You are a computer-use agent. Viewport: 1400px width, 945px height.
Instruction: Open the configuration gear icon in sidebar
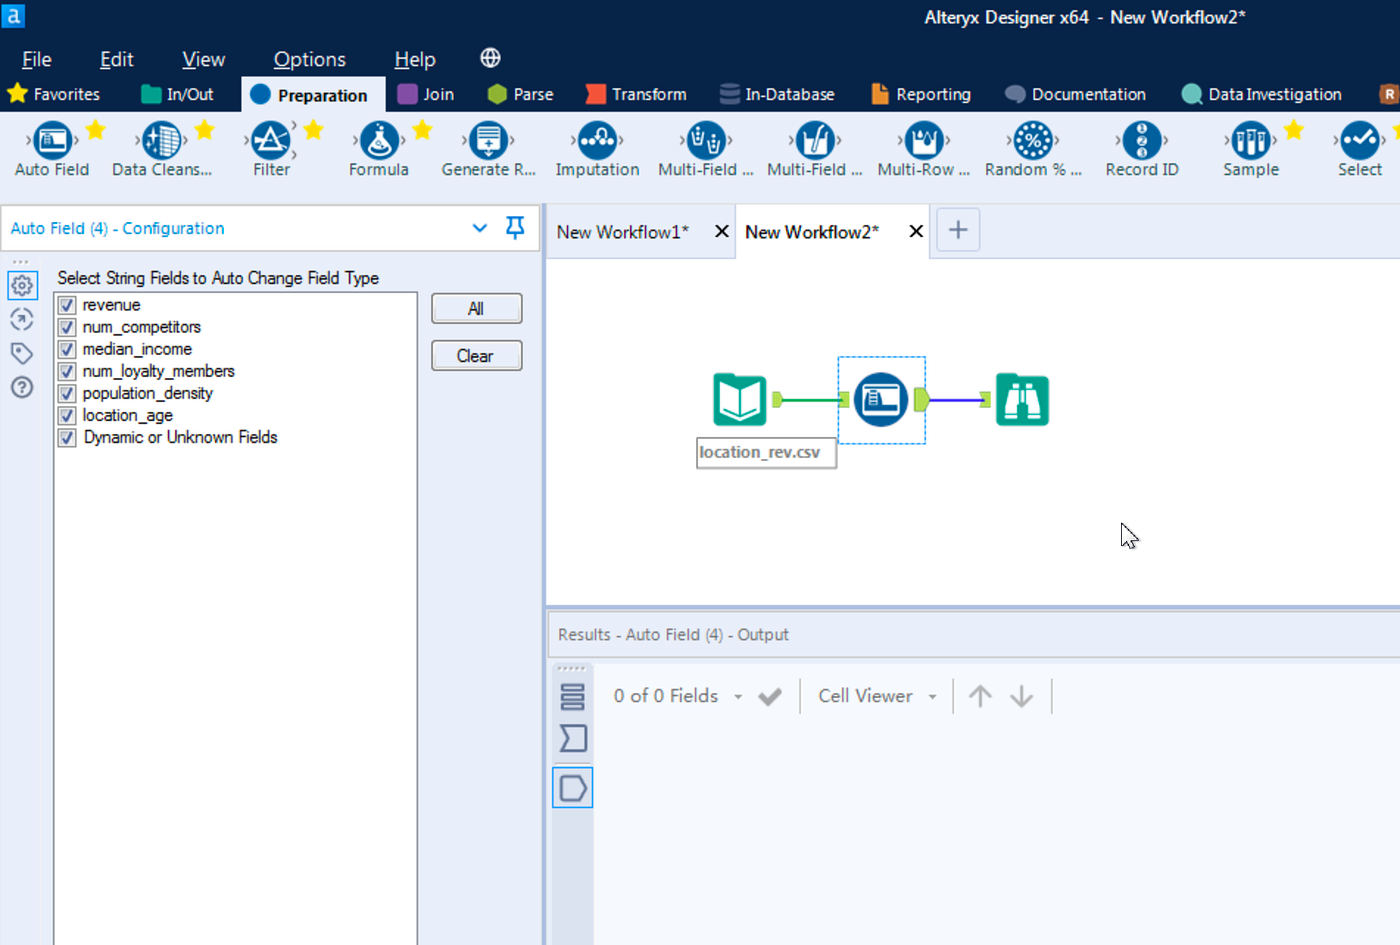(x=22, y=286)
